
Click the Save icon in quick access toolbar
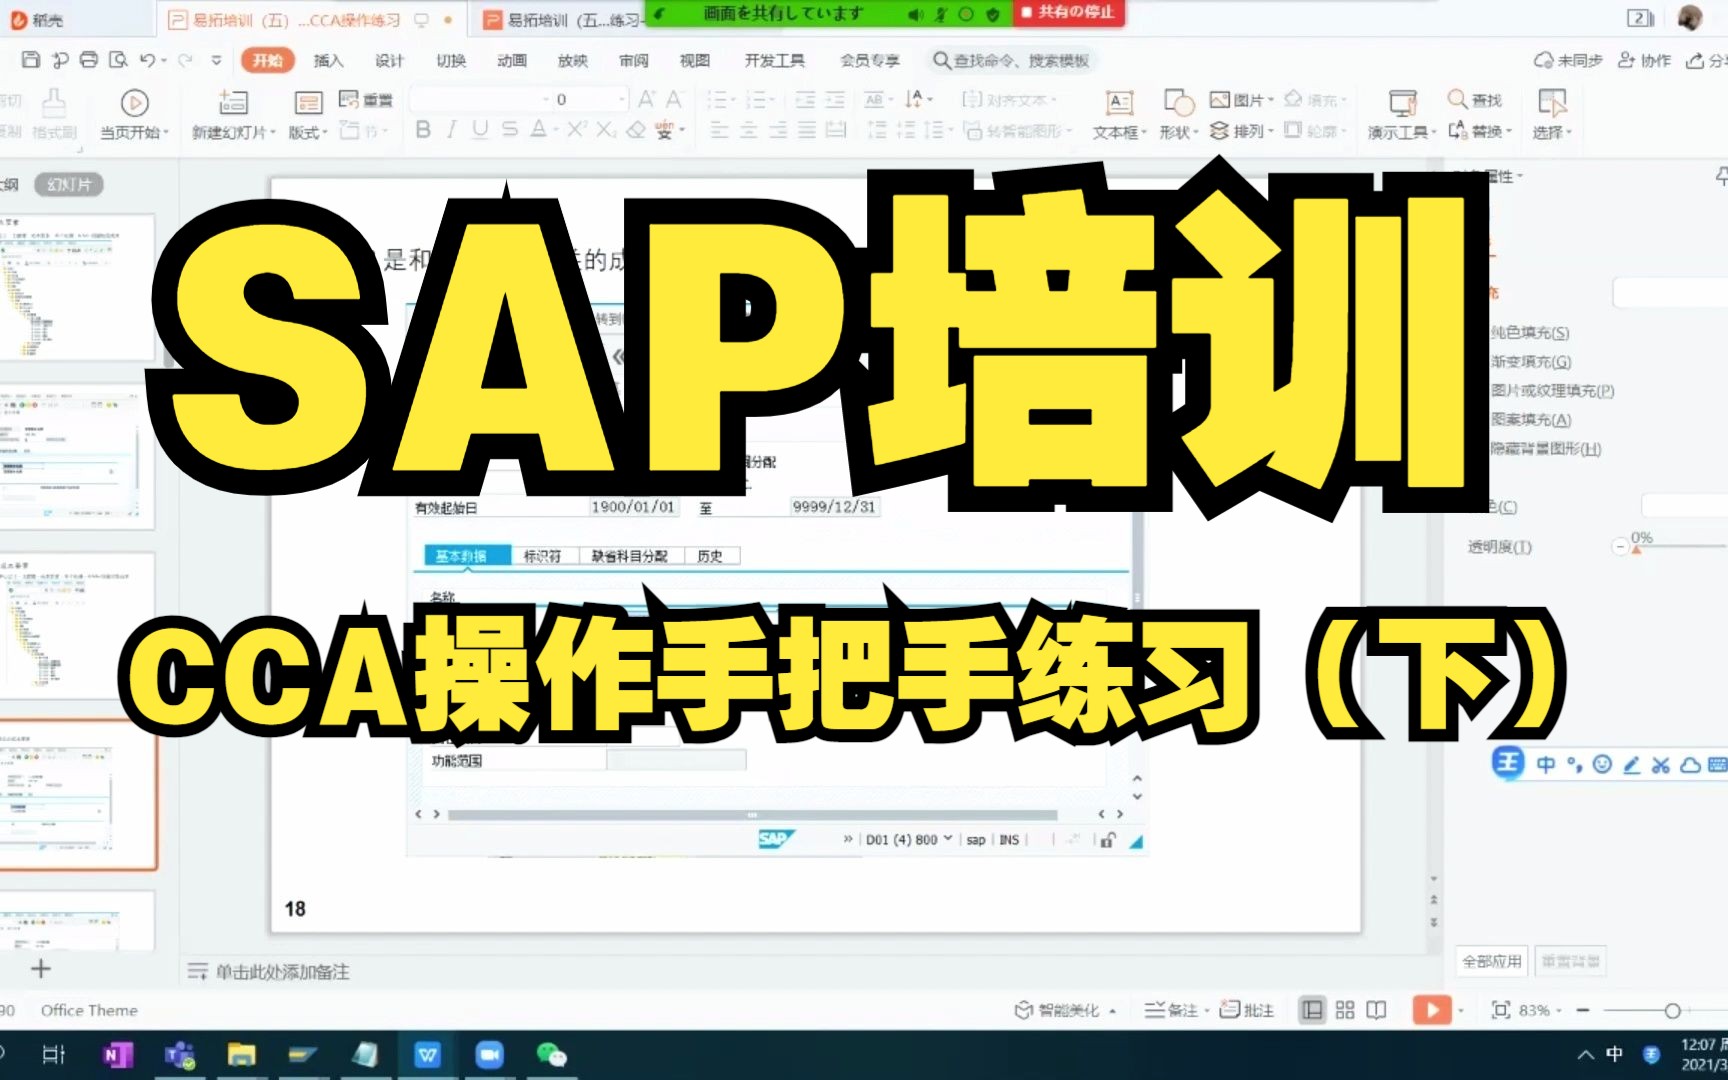(x=31, y=60)
